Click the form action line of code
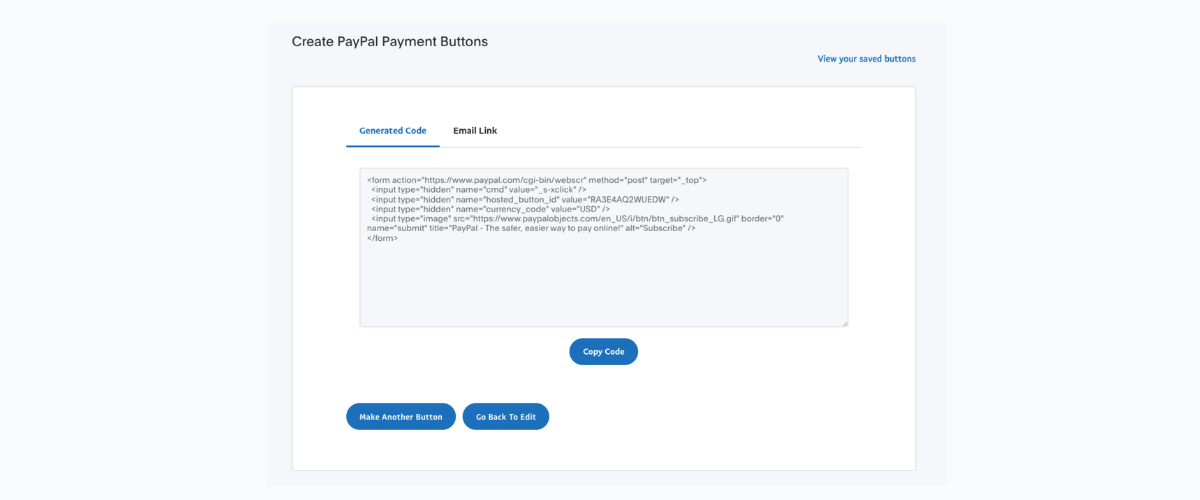 point(537,180)
